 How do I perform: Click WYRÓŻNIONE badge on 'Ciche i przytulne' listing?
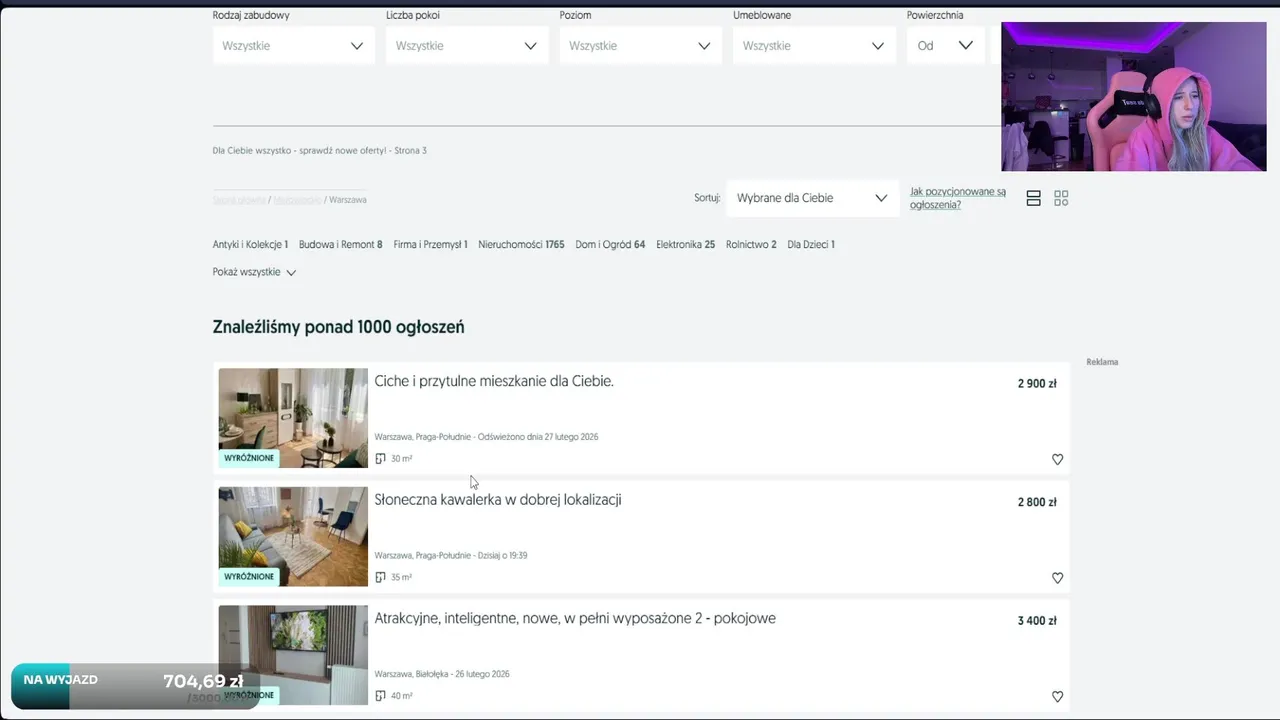pos(249,458)
